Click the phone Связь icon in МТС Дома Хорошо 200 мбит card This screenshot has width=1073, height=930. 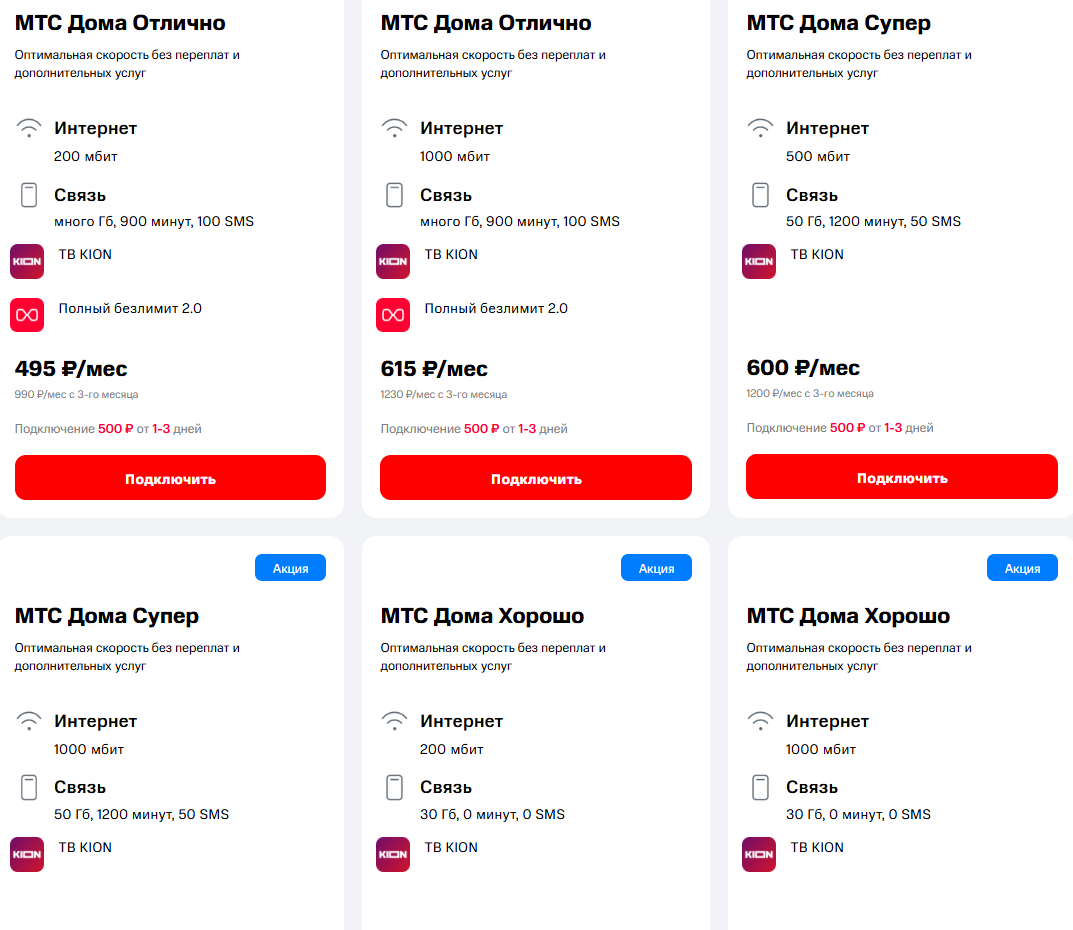click(395, 787)
